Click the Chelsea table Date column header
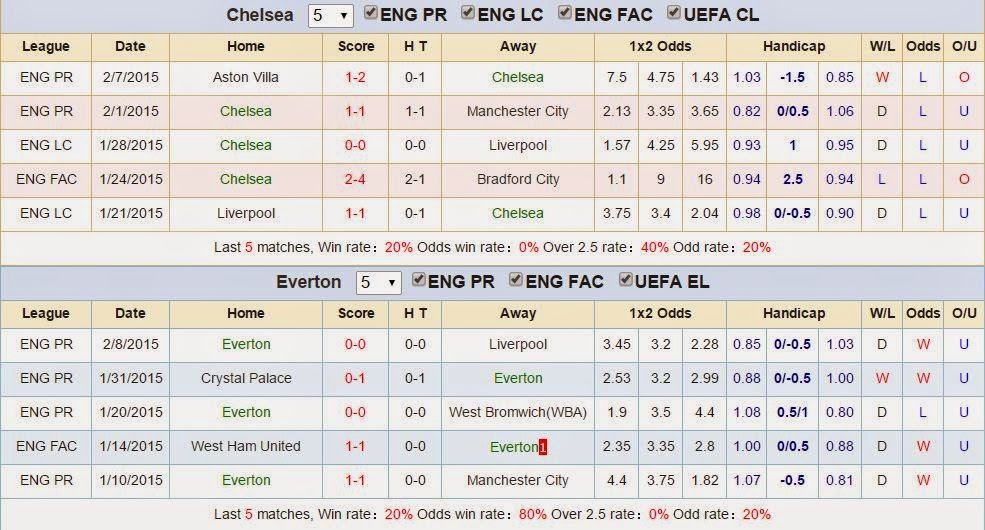The image size is (985, 530). coord(130,46)
